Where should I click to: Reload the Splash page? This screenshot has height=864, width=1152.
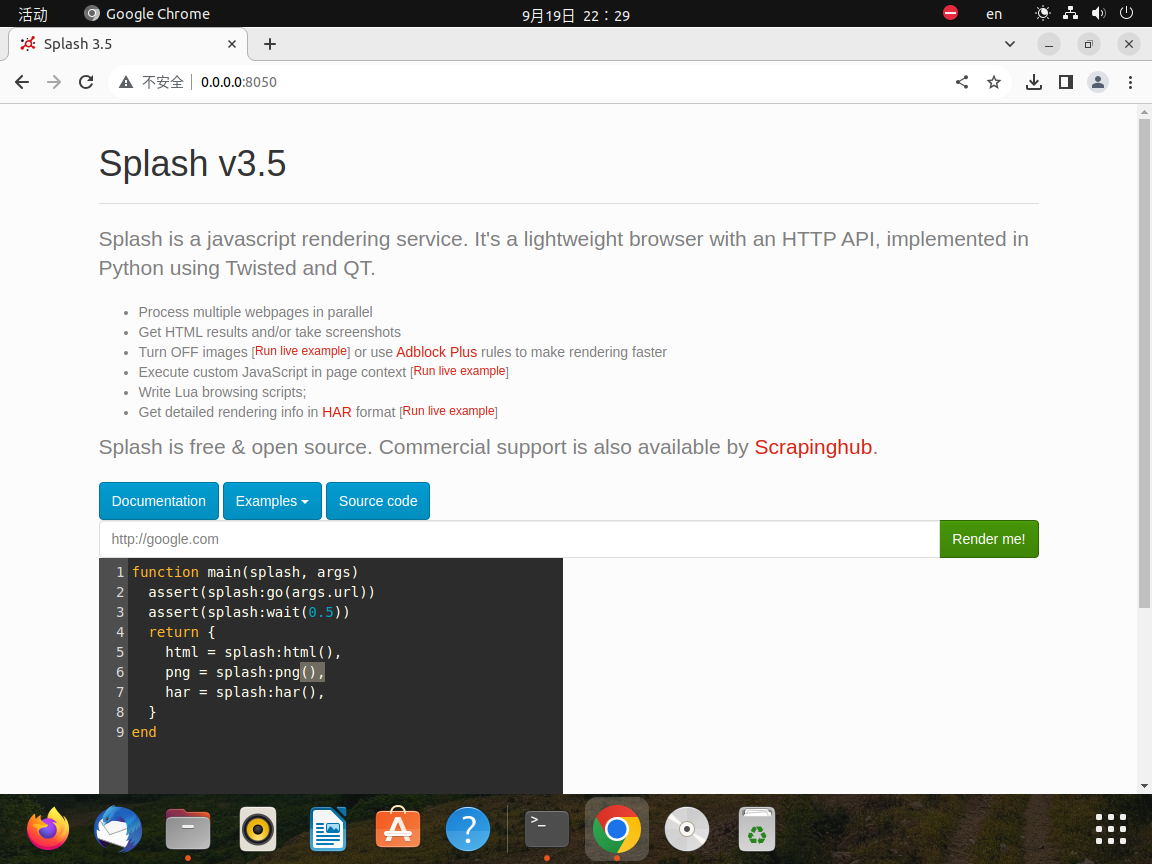[86, 82]
